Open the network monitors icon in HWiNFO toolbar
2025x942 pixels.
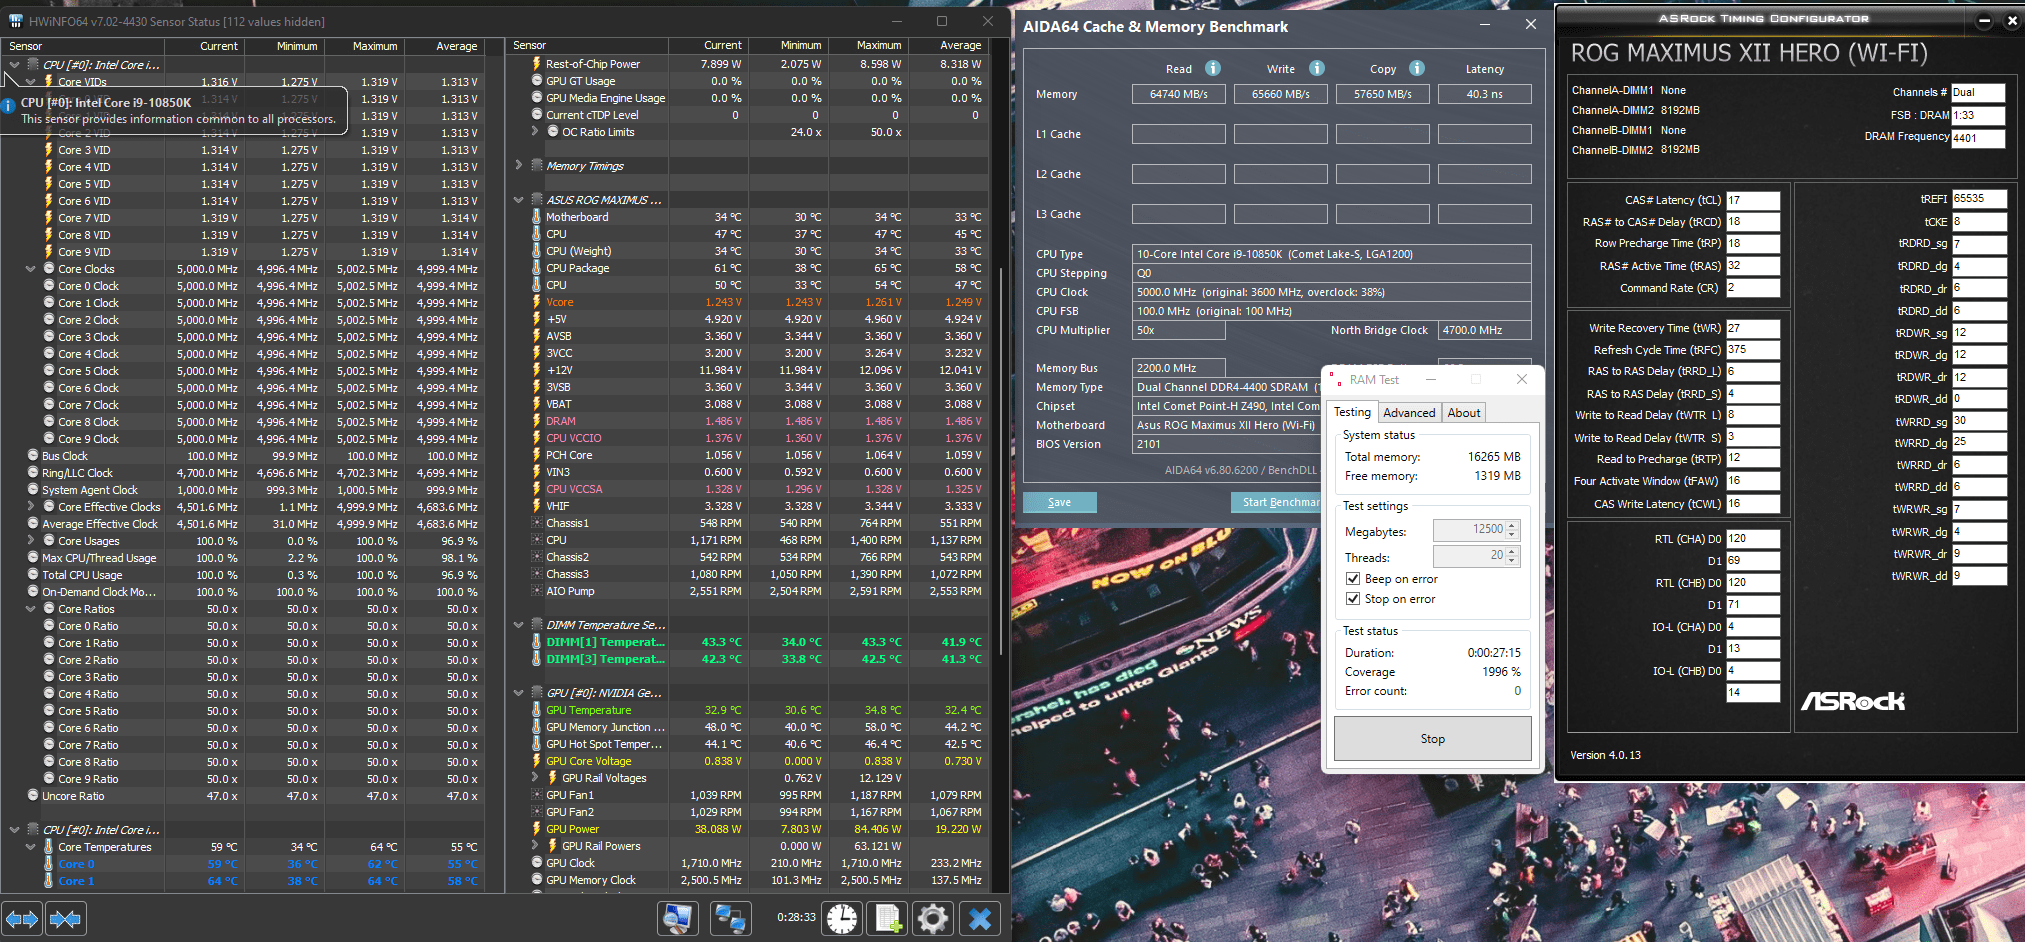pos(730,918)
